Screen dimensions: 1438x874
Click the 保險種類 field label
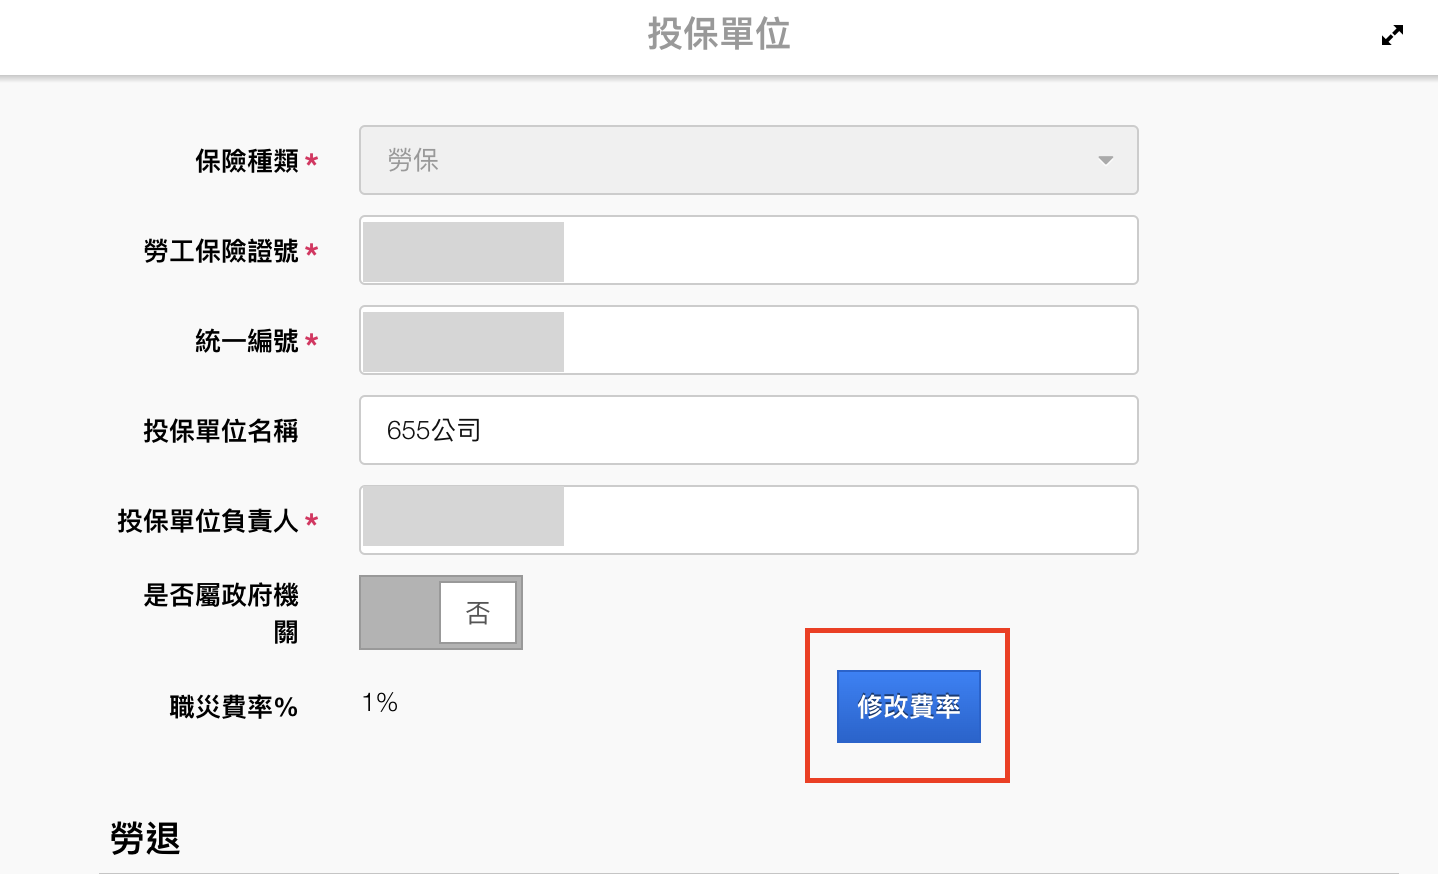[x=247, y=161]
